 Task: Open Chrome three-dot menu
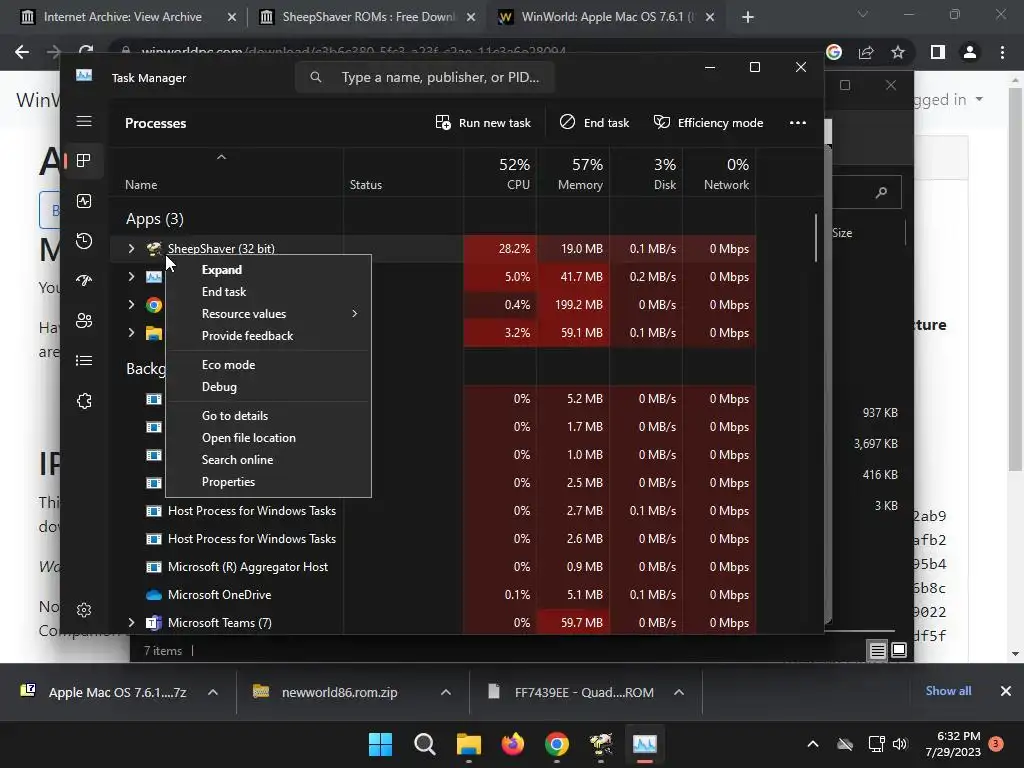pyautogui.click(x=1002, y=52)
